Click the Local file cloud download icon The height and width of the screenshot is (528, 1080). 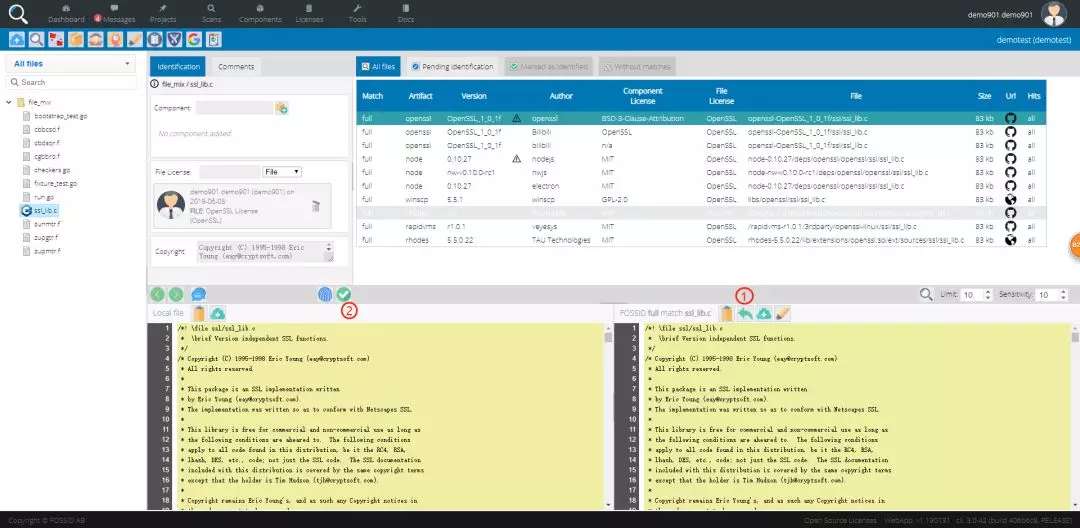point(218,313)
